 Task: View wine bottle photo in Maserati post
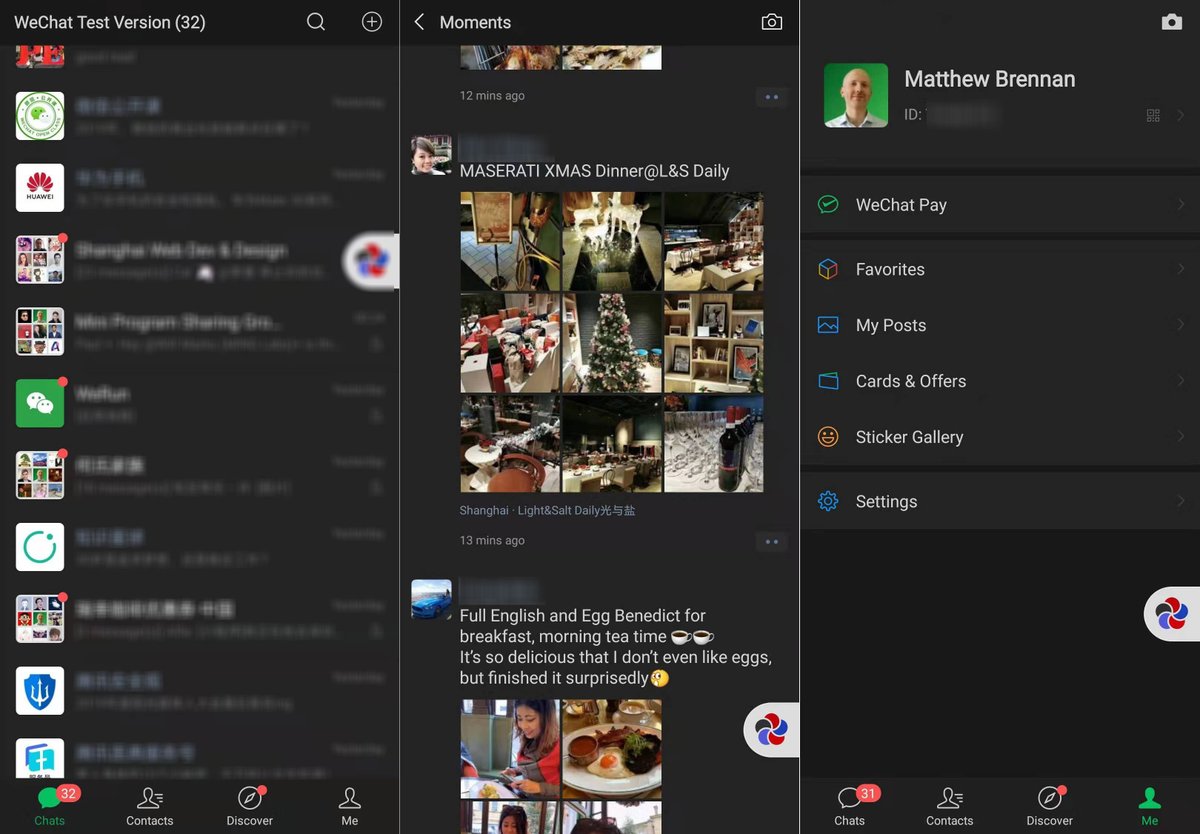coord(714,443)
